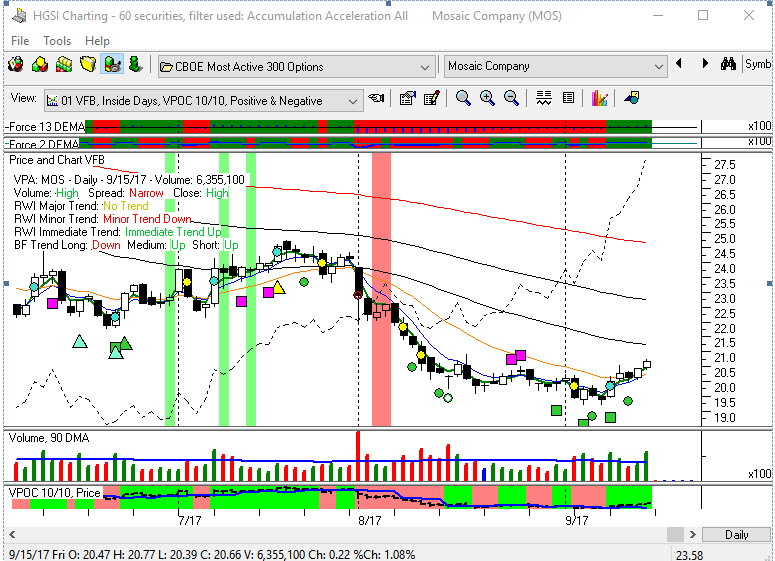775x561 pixels.
Task: Click the Force 2 DEMA panel label
Action: [43, 144]
